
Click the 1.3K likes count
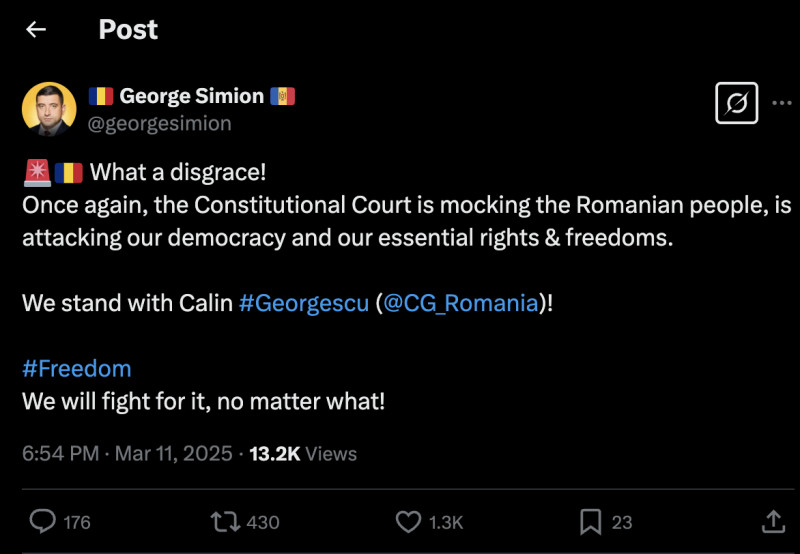click(446, 522)
